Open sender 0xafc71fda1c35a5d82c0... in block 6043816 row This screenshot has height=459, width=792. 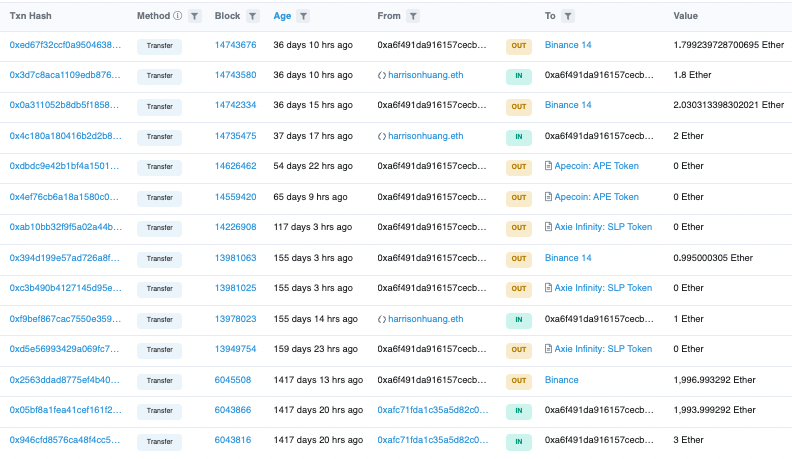click(433, 440)
